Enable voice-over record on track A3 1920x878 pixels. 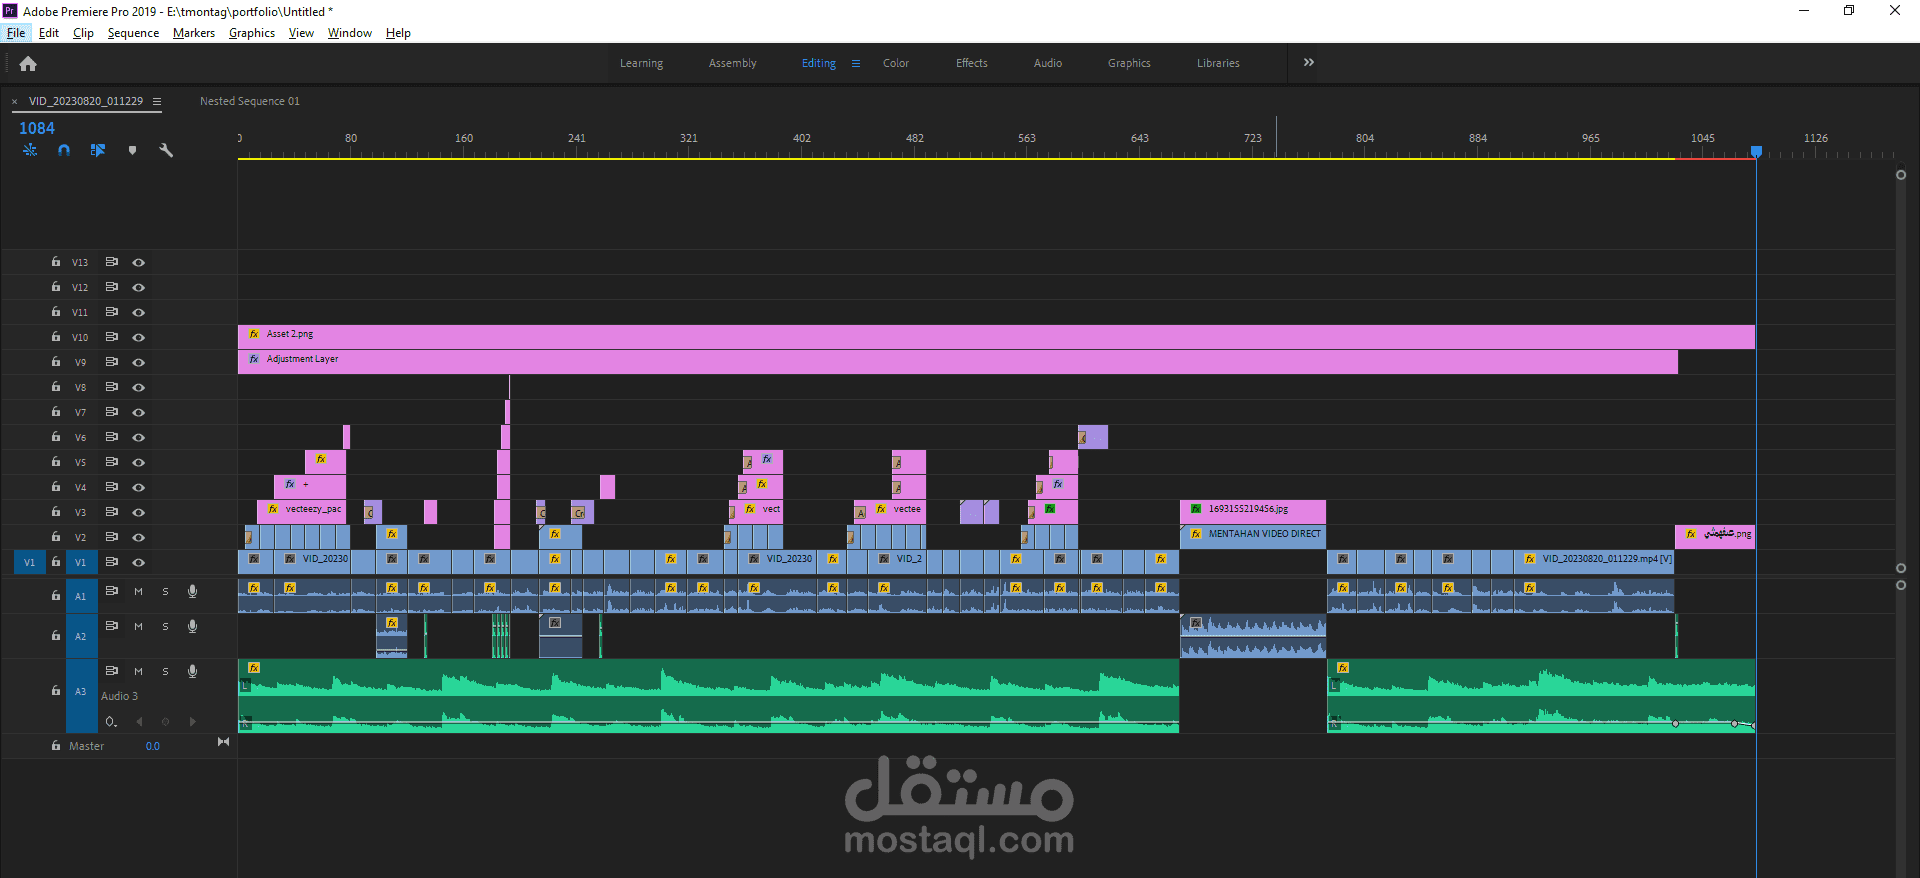192,671
